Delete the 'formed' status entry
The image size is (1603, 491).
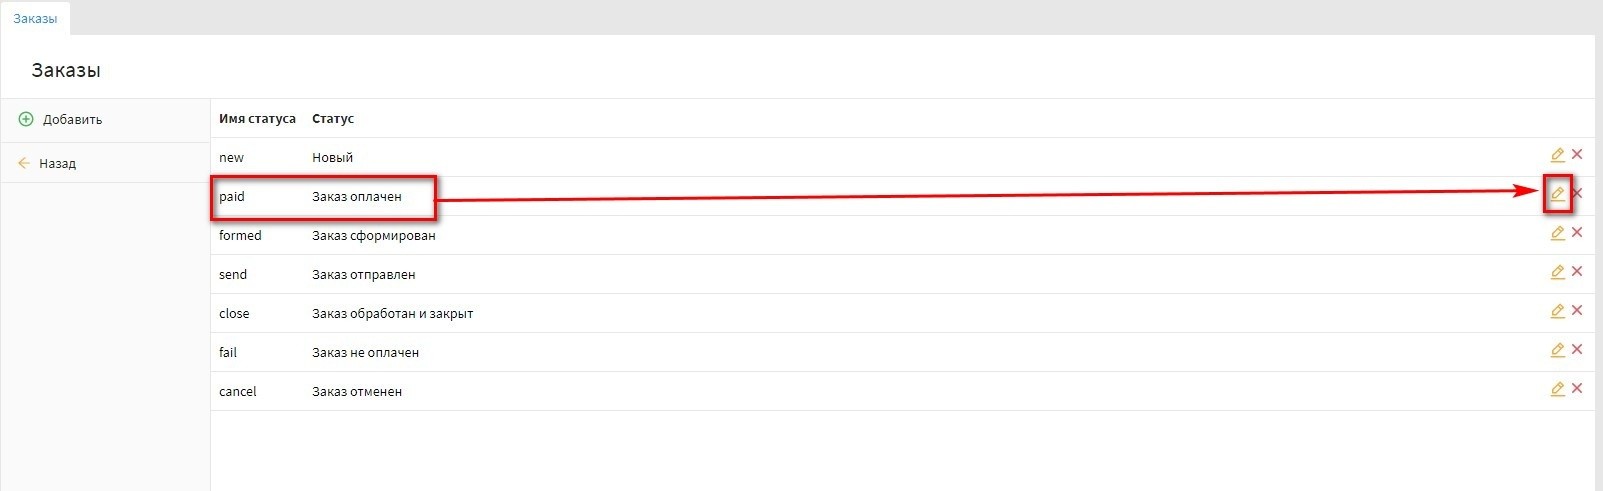pyautogui.click(x=1577, y=232)
